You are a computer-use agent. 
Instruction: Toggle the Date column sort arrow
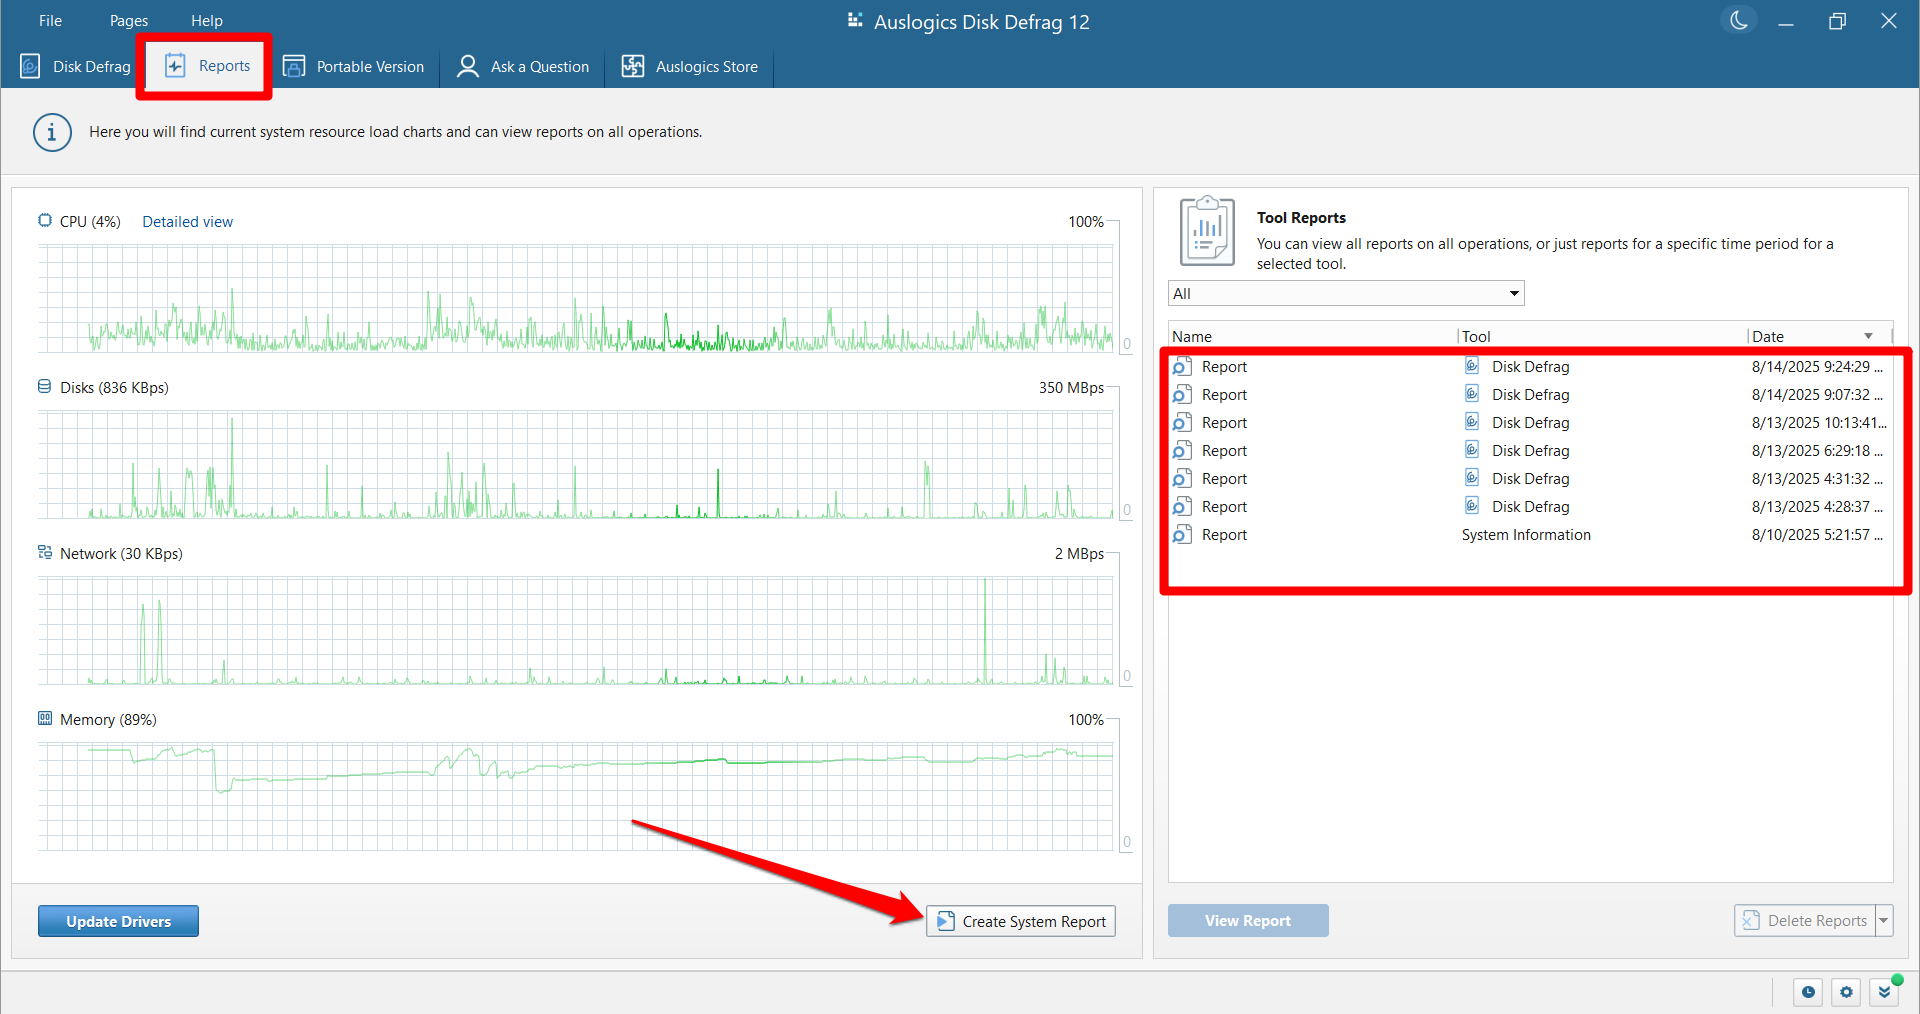click(x=1868, y=336)
